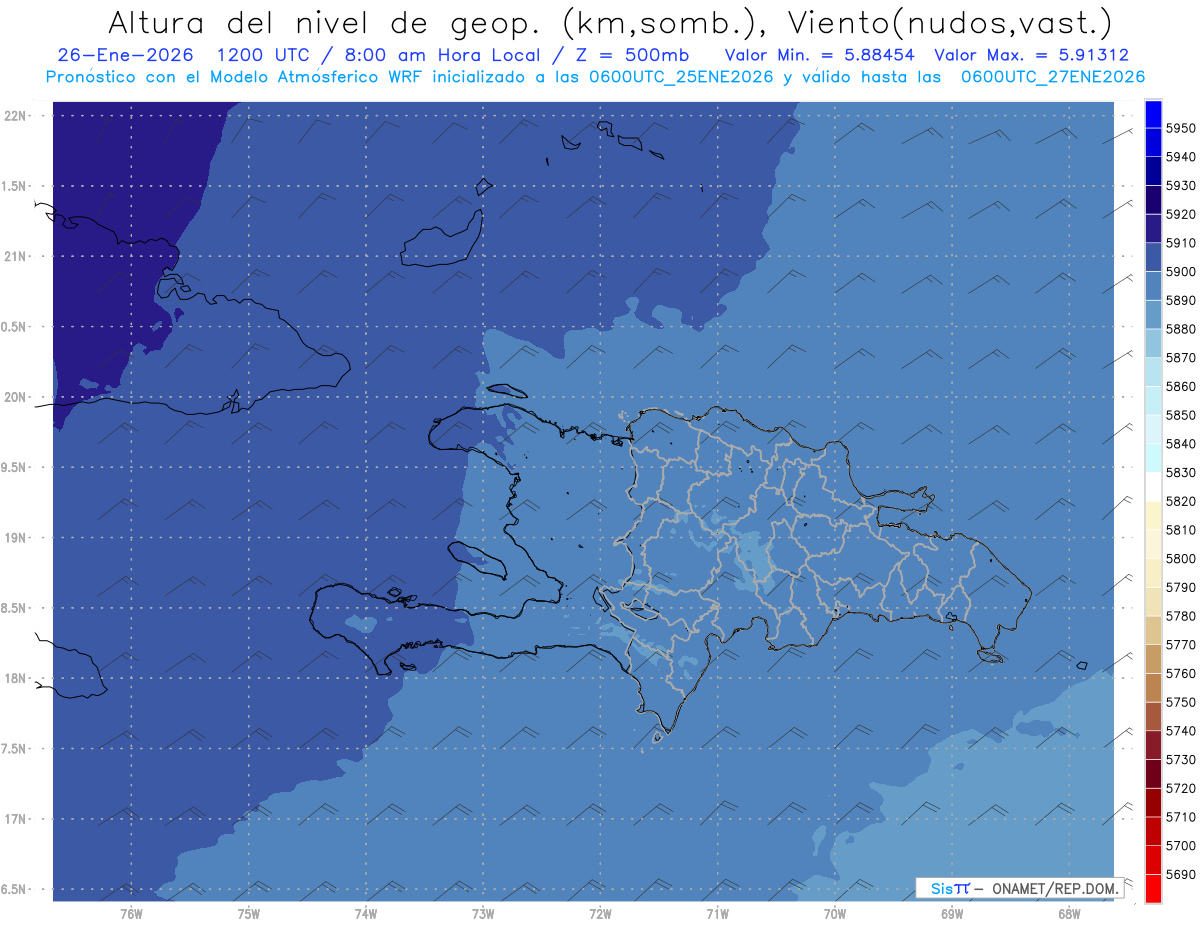Viewport: 1200px width, 927px height.
Task: Click the '8.5N' latitude label
Action: click(14, 608)
